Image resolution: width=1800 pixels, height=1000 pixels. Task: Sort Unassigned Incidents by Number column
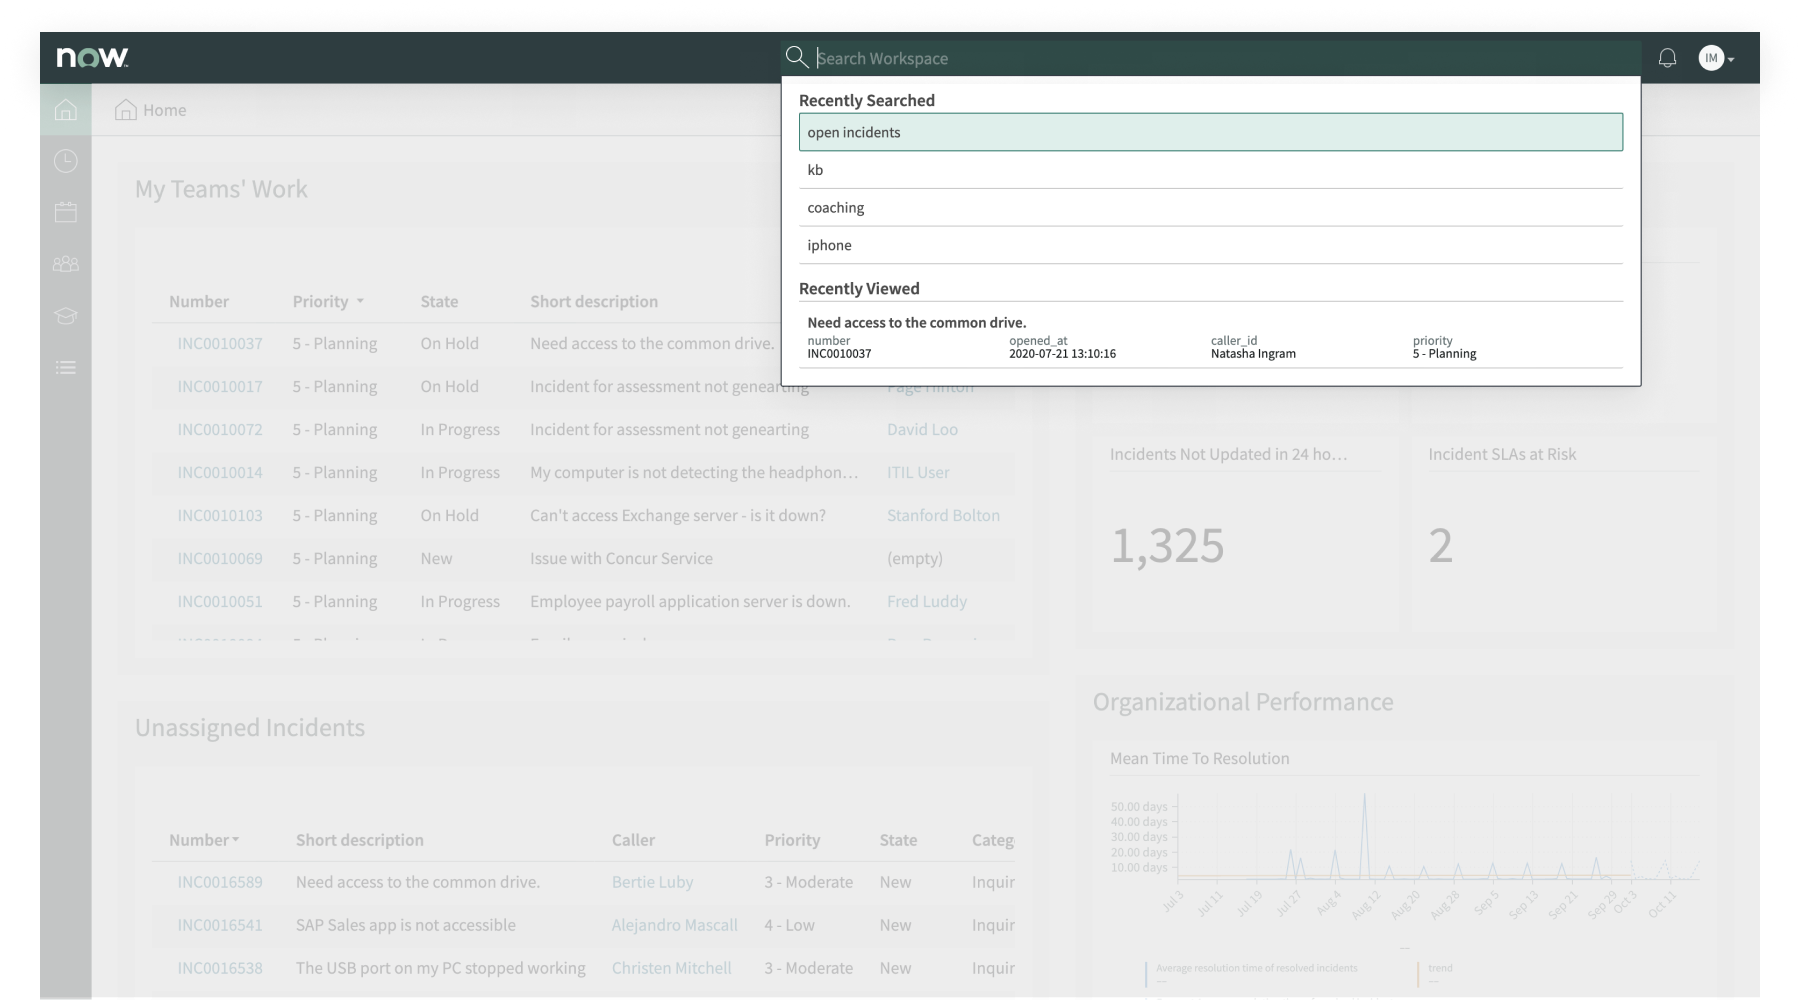(204, 840)
